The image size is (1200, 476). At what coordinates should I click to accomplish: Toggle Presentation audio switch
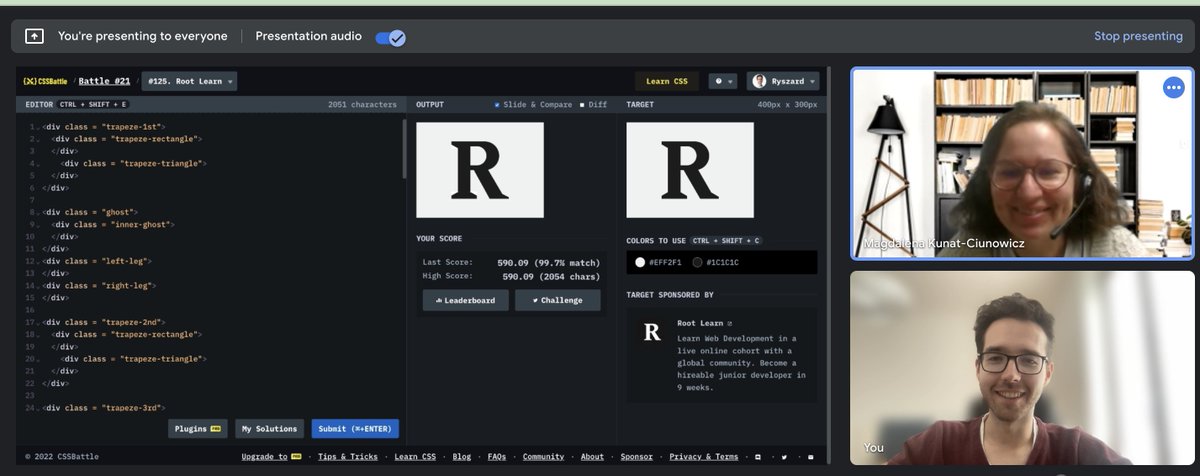390,37
